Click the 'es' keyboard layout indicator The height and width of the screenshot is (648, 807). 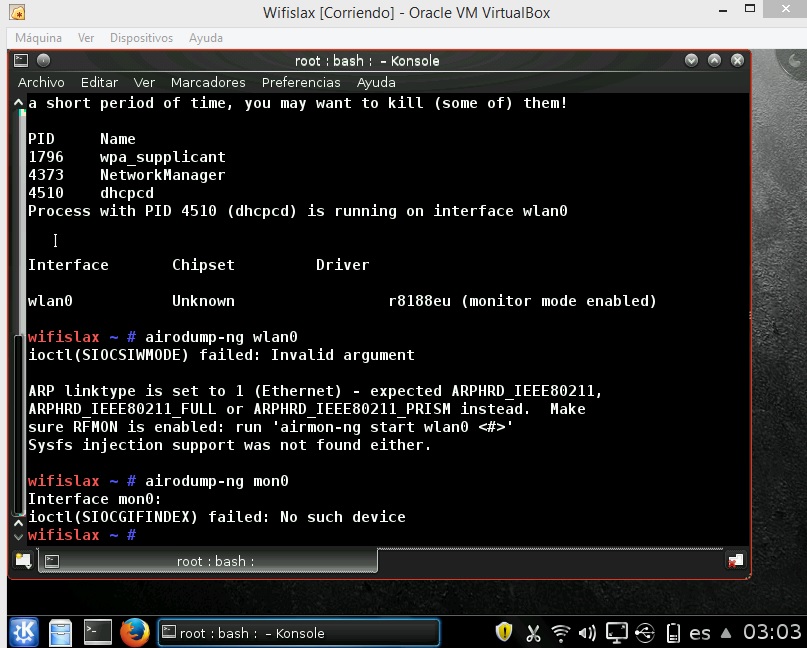tap(700, 633)
